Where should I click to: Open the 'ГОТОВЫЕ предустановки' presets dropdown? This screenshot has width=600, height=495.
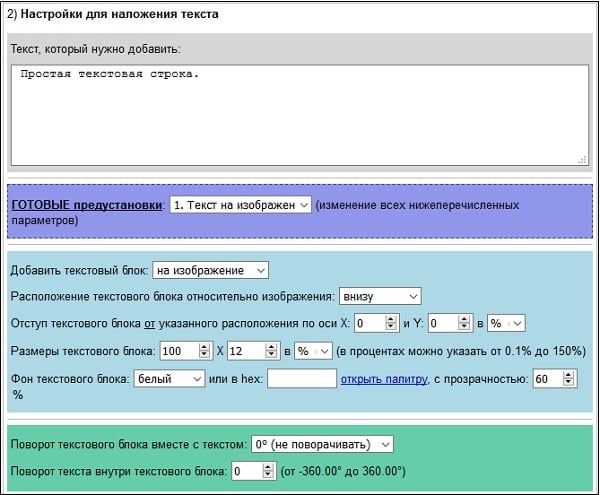coord(241,204)
